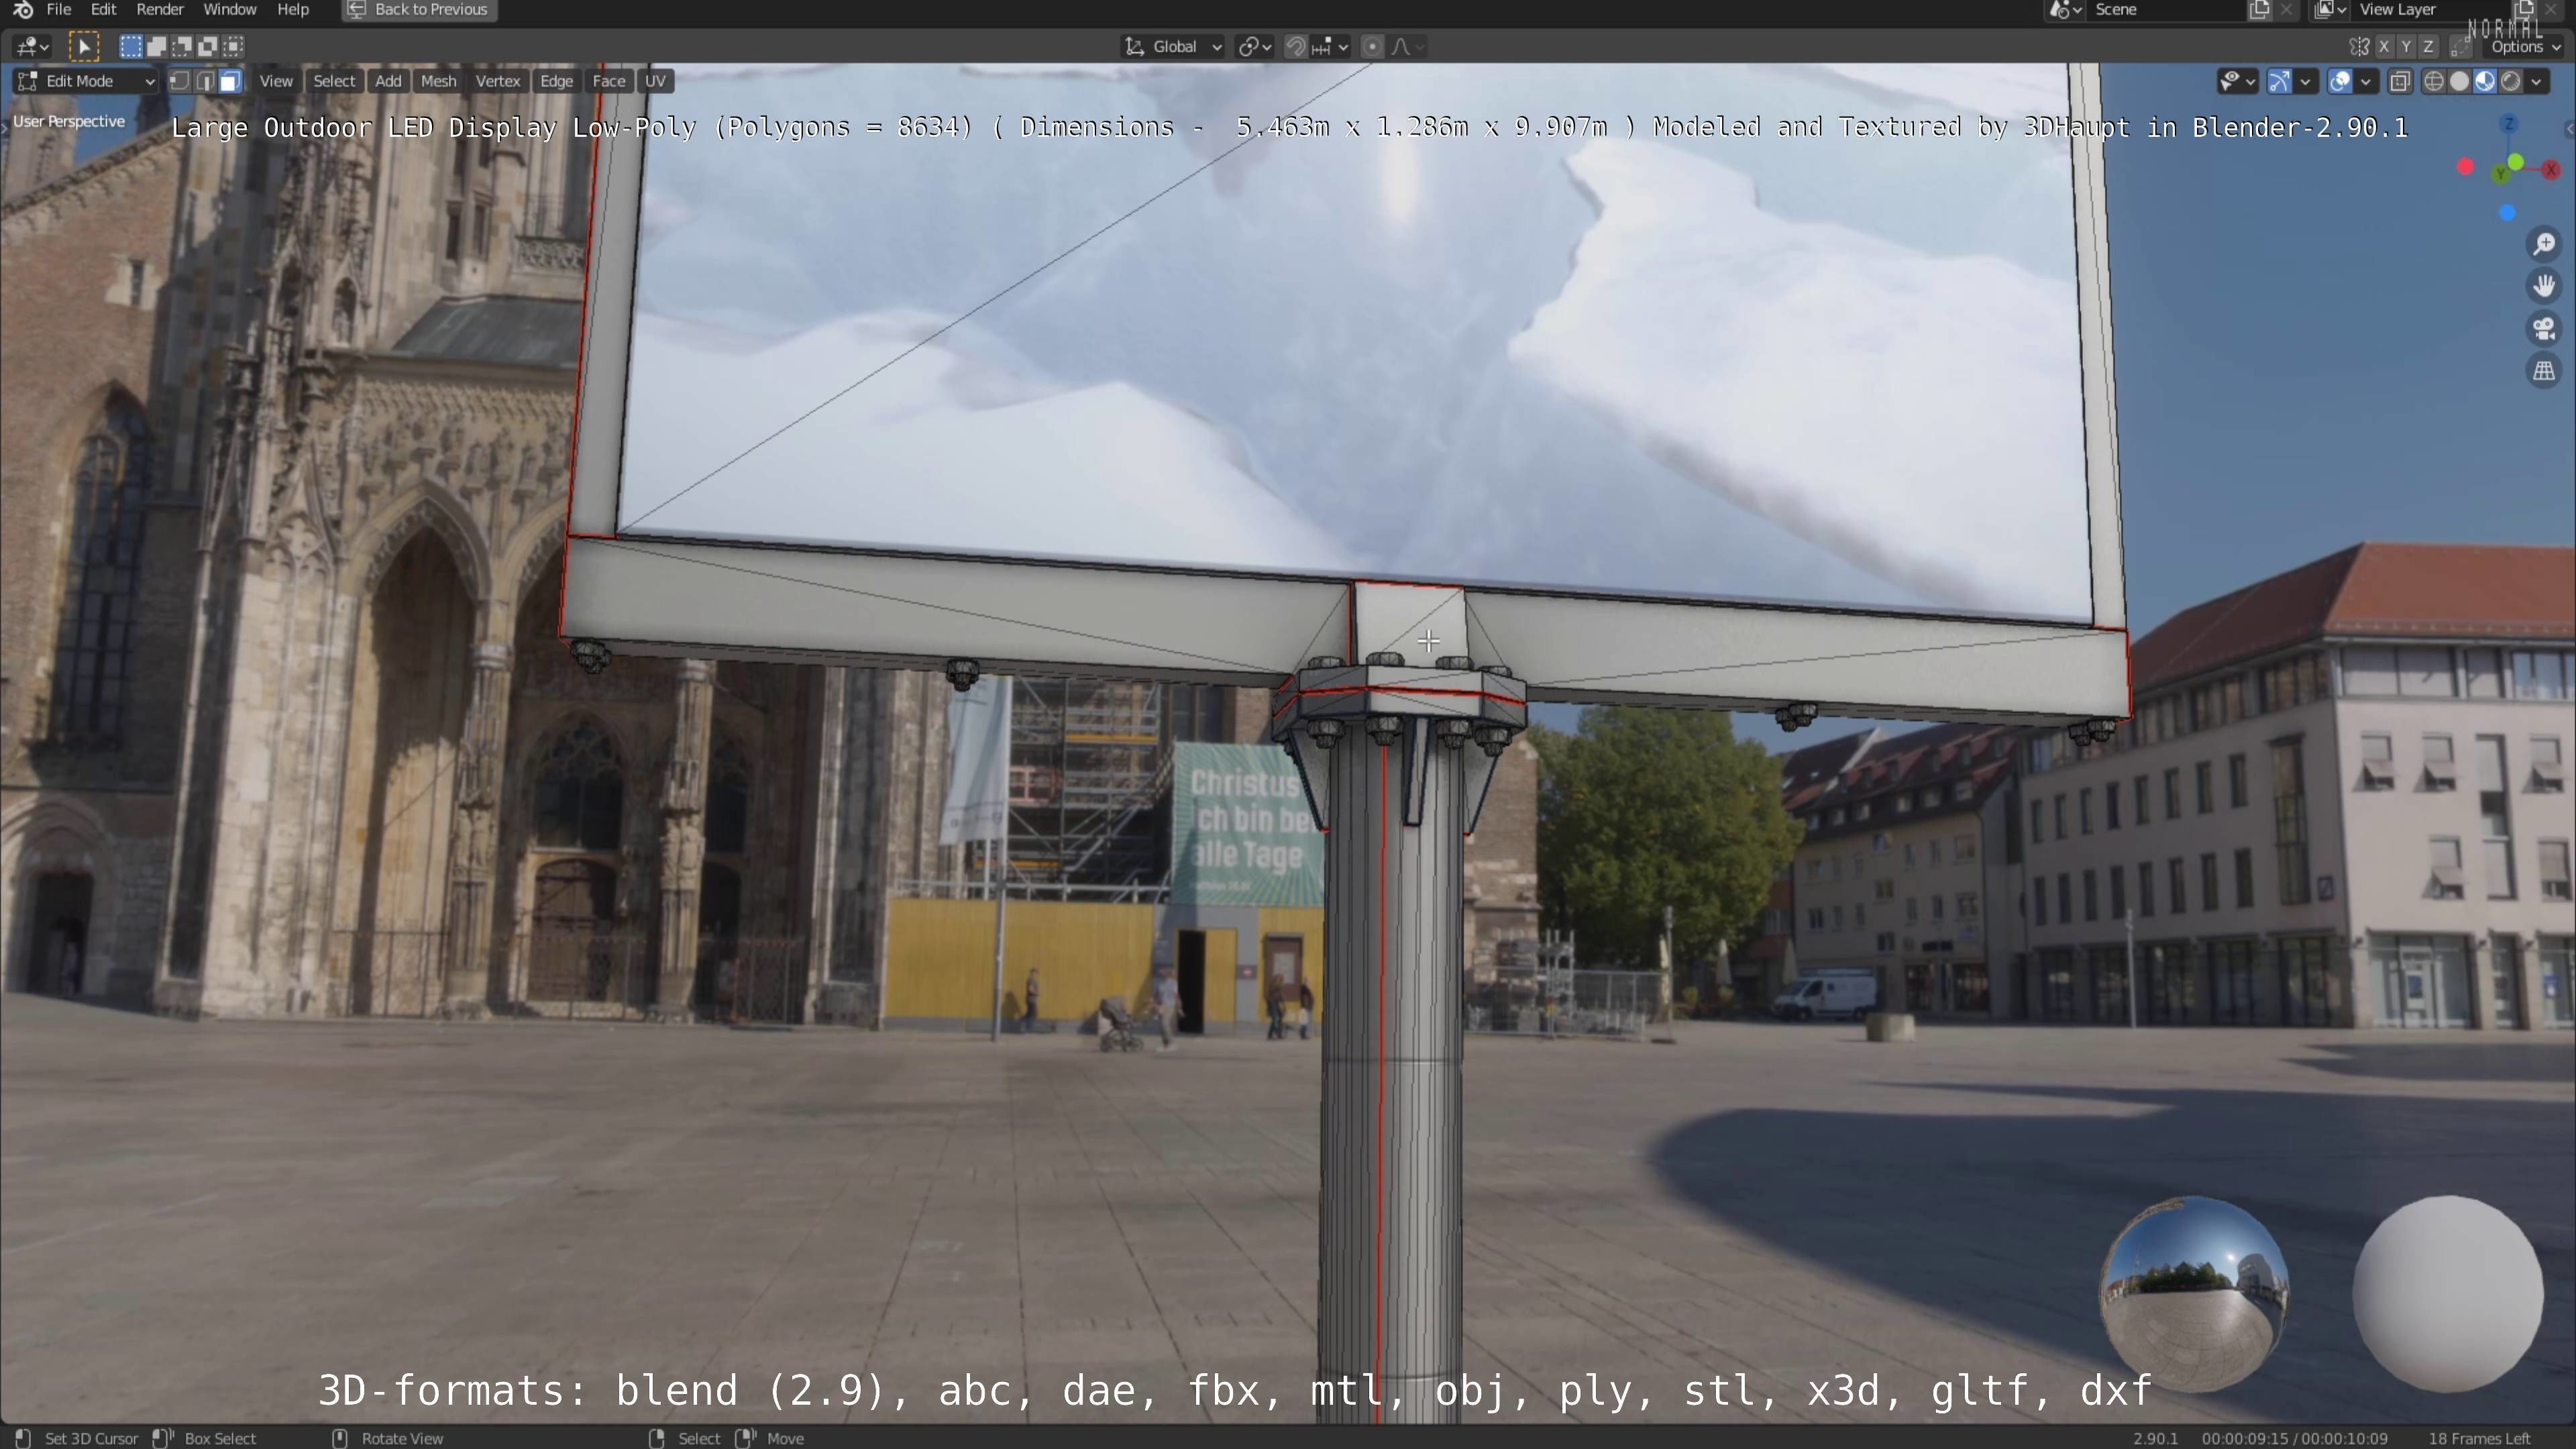Toggle Y axis mirror
Screen dimensions: 2576x1449
pyautogui.click(x=2406, y=46)
